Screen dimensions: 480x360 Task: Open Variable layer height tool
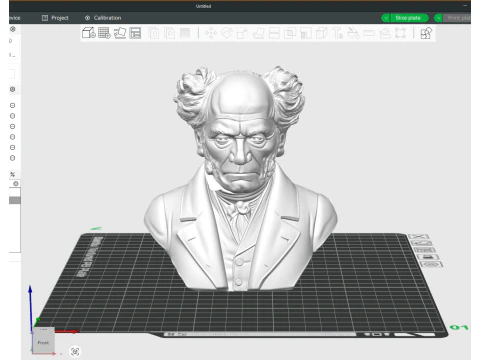pyautogui.click(x=185, y=33)
